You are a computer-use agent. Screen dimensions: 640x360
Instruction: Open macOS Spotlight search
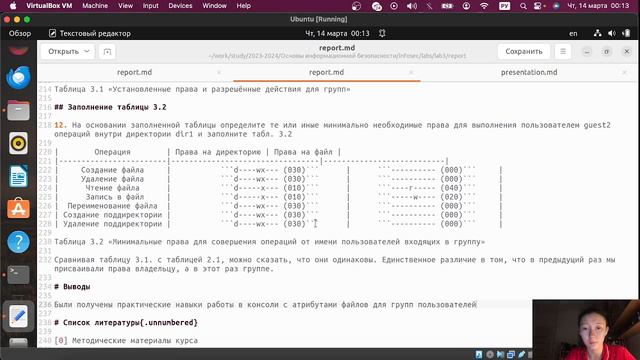point(523,6)
